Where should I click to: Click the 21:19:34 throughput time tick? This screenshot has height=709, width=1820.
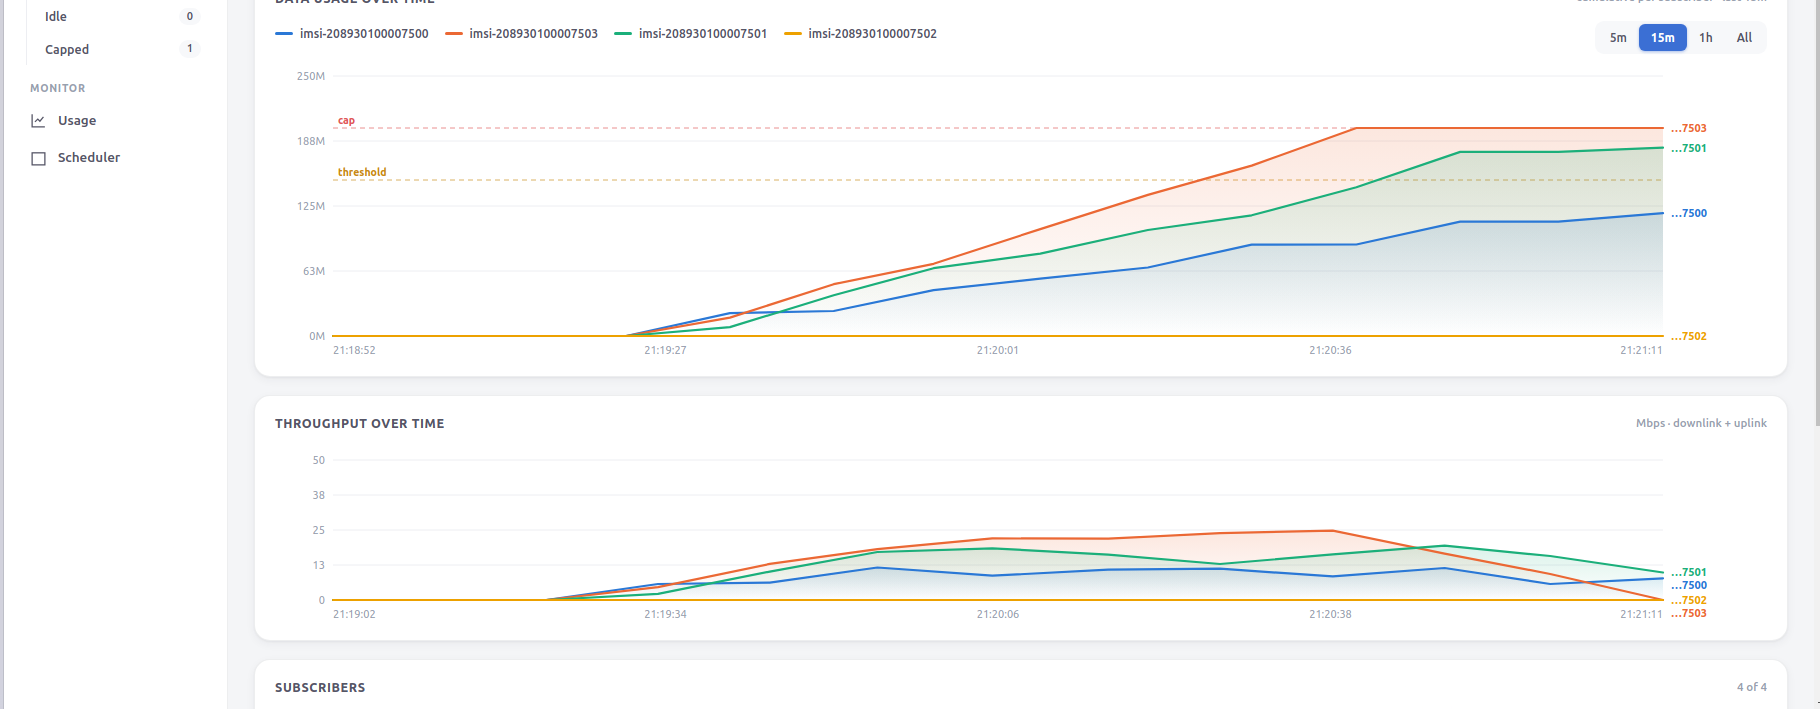point(665,614)
